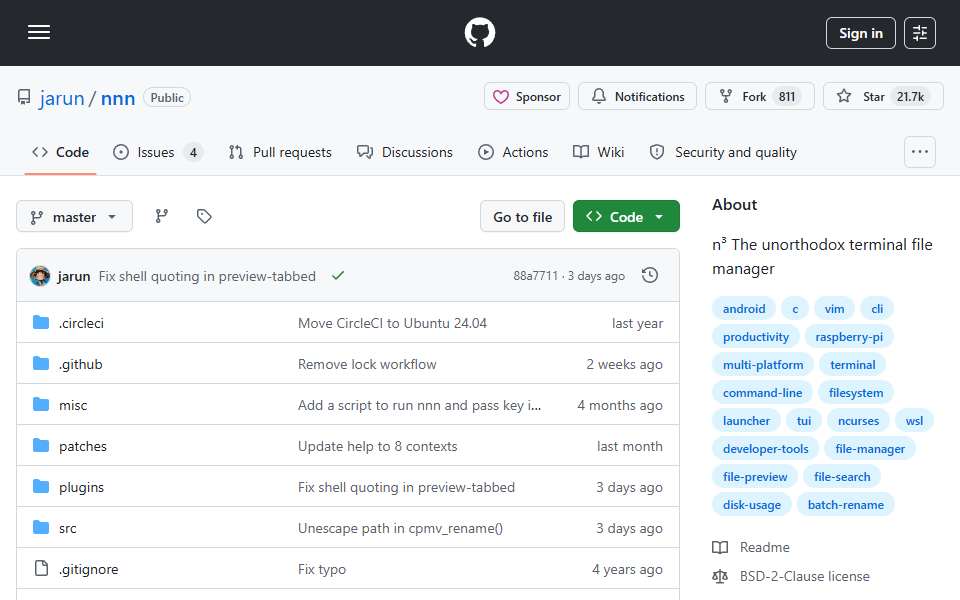The width and height of the screenshot is (960, 600).
Task: Select the file-manager topic tag
Action: tap(870, 449)
